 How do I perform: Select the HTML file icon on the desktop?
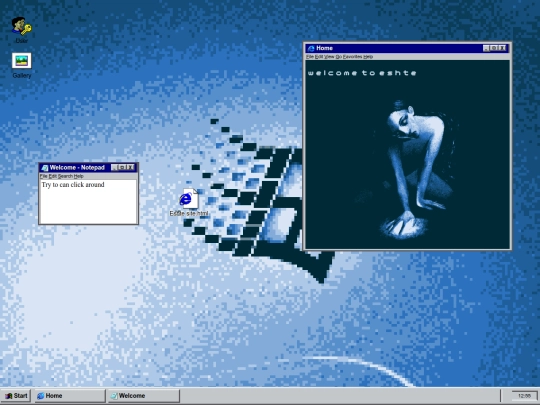point(189,202)
